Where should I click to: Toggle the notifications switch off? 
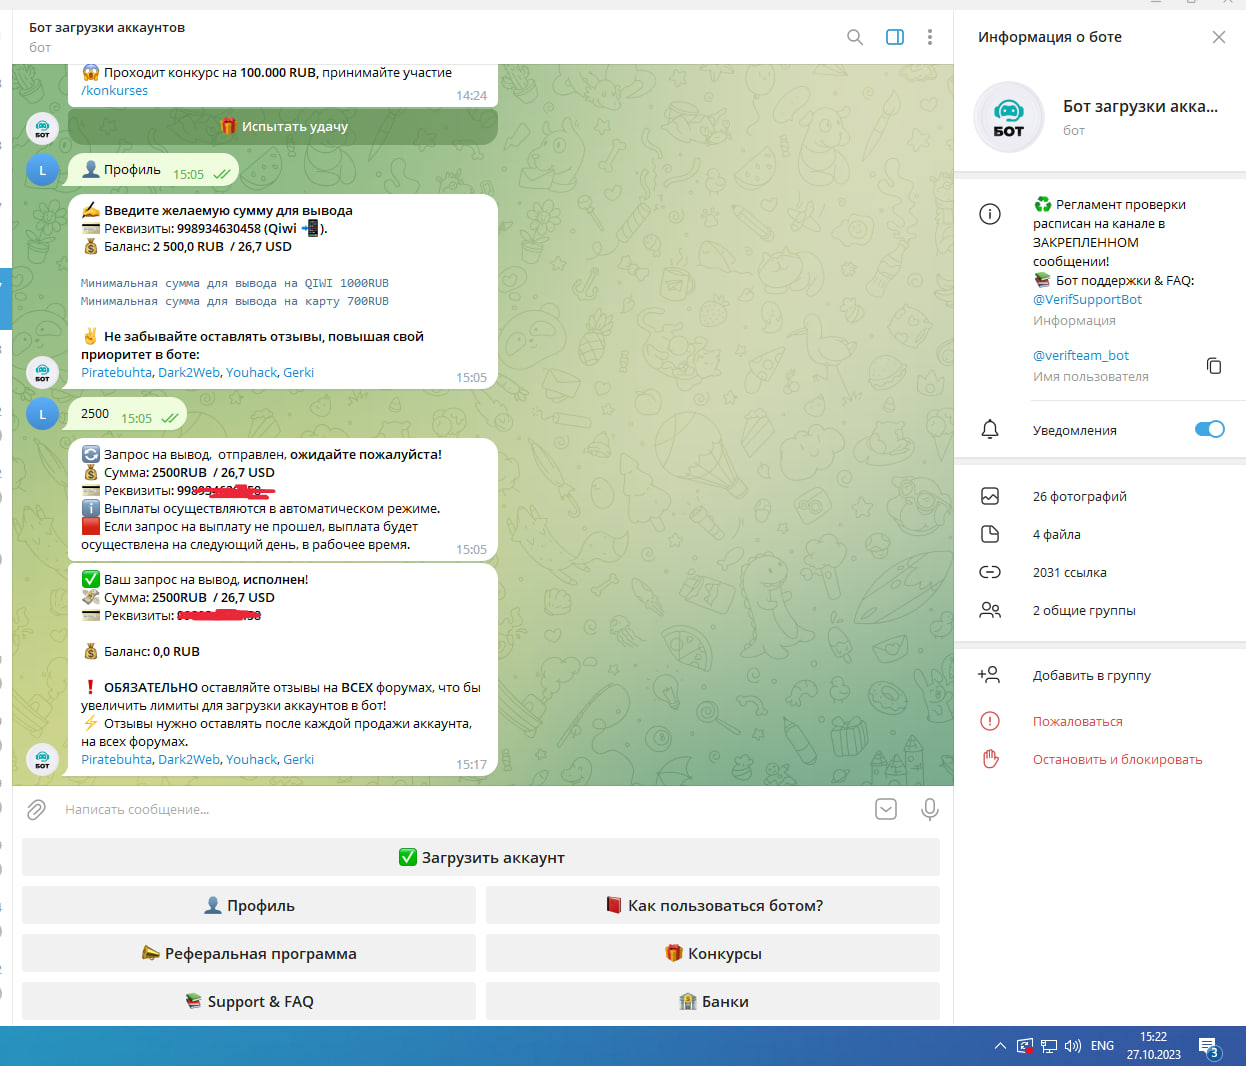click(1209, 429)
